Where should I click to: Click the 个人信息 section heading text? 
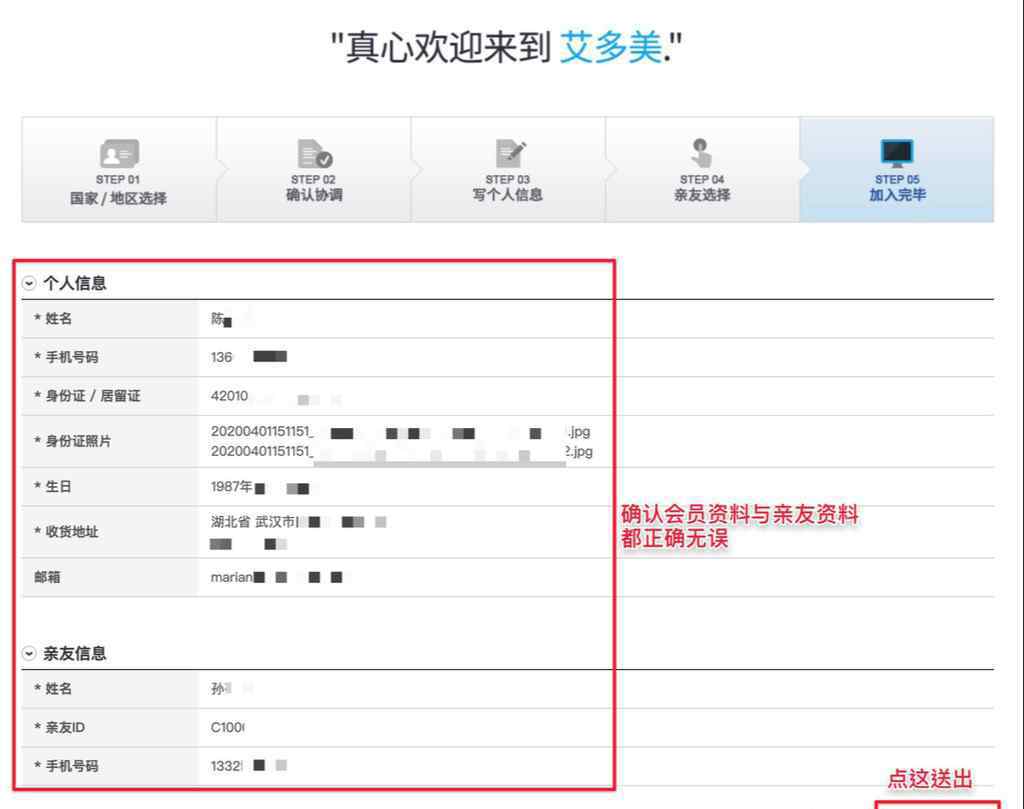tap(74, 283)
